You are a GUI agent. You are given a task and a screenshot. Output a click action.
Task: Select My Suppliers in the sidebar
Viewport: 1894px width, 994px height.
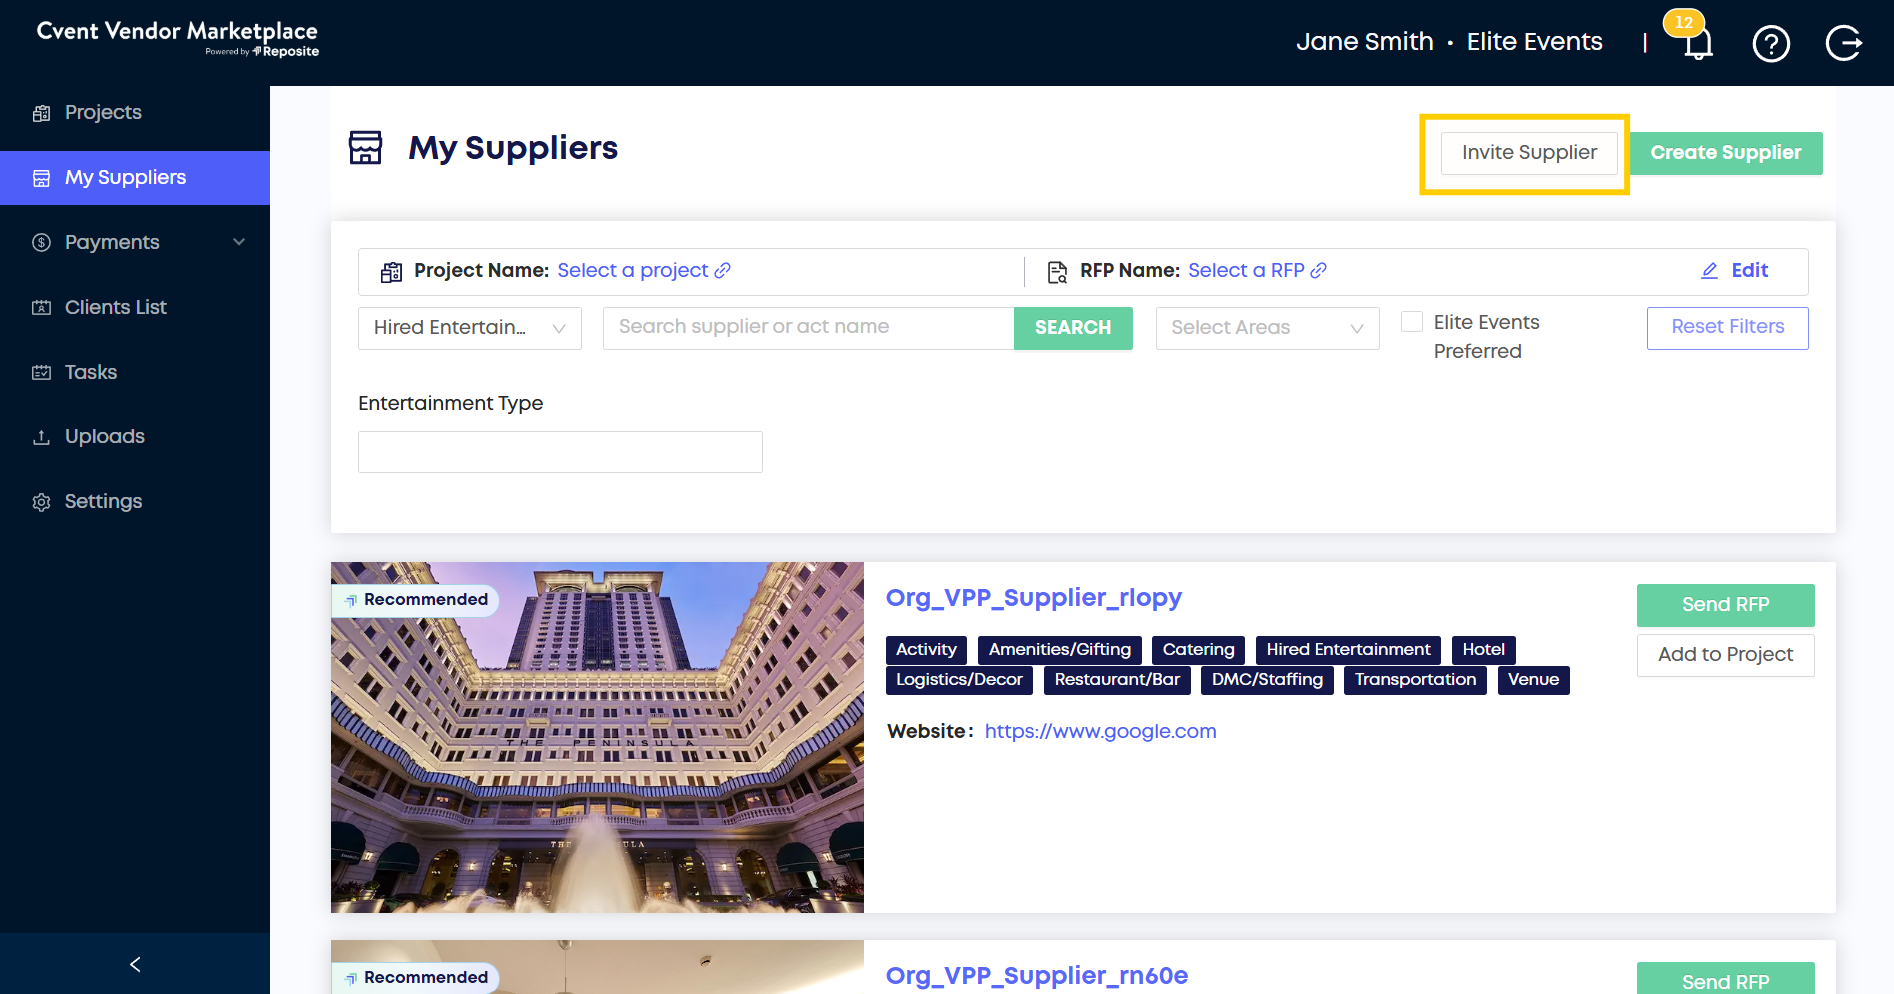coord(135,178)
